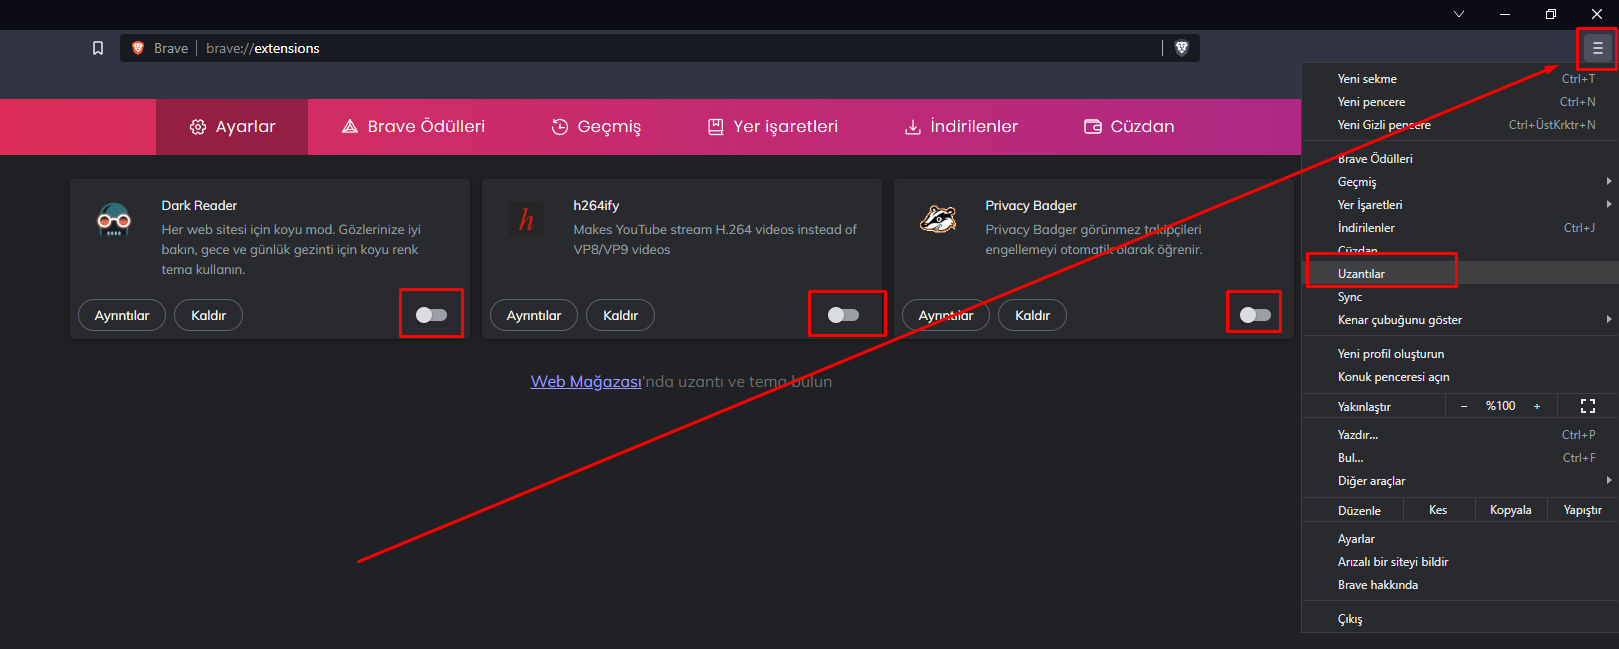The width and height of the screenshot is (1619, 649).
Task: Choose Çıkış from the menu
Action: tap(1460, 619)
